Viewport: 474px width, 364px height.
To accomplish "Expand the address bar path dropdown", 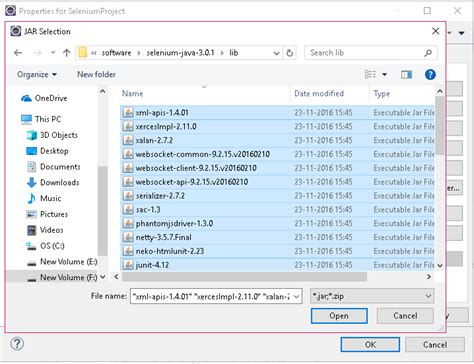I will (276, 53).
